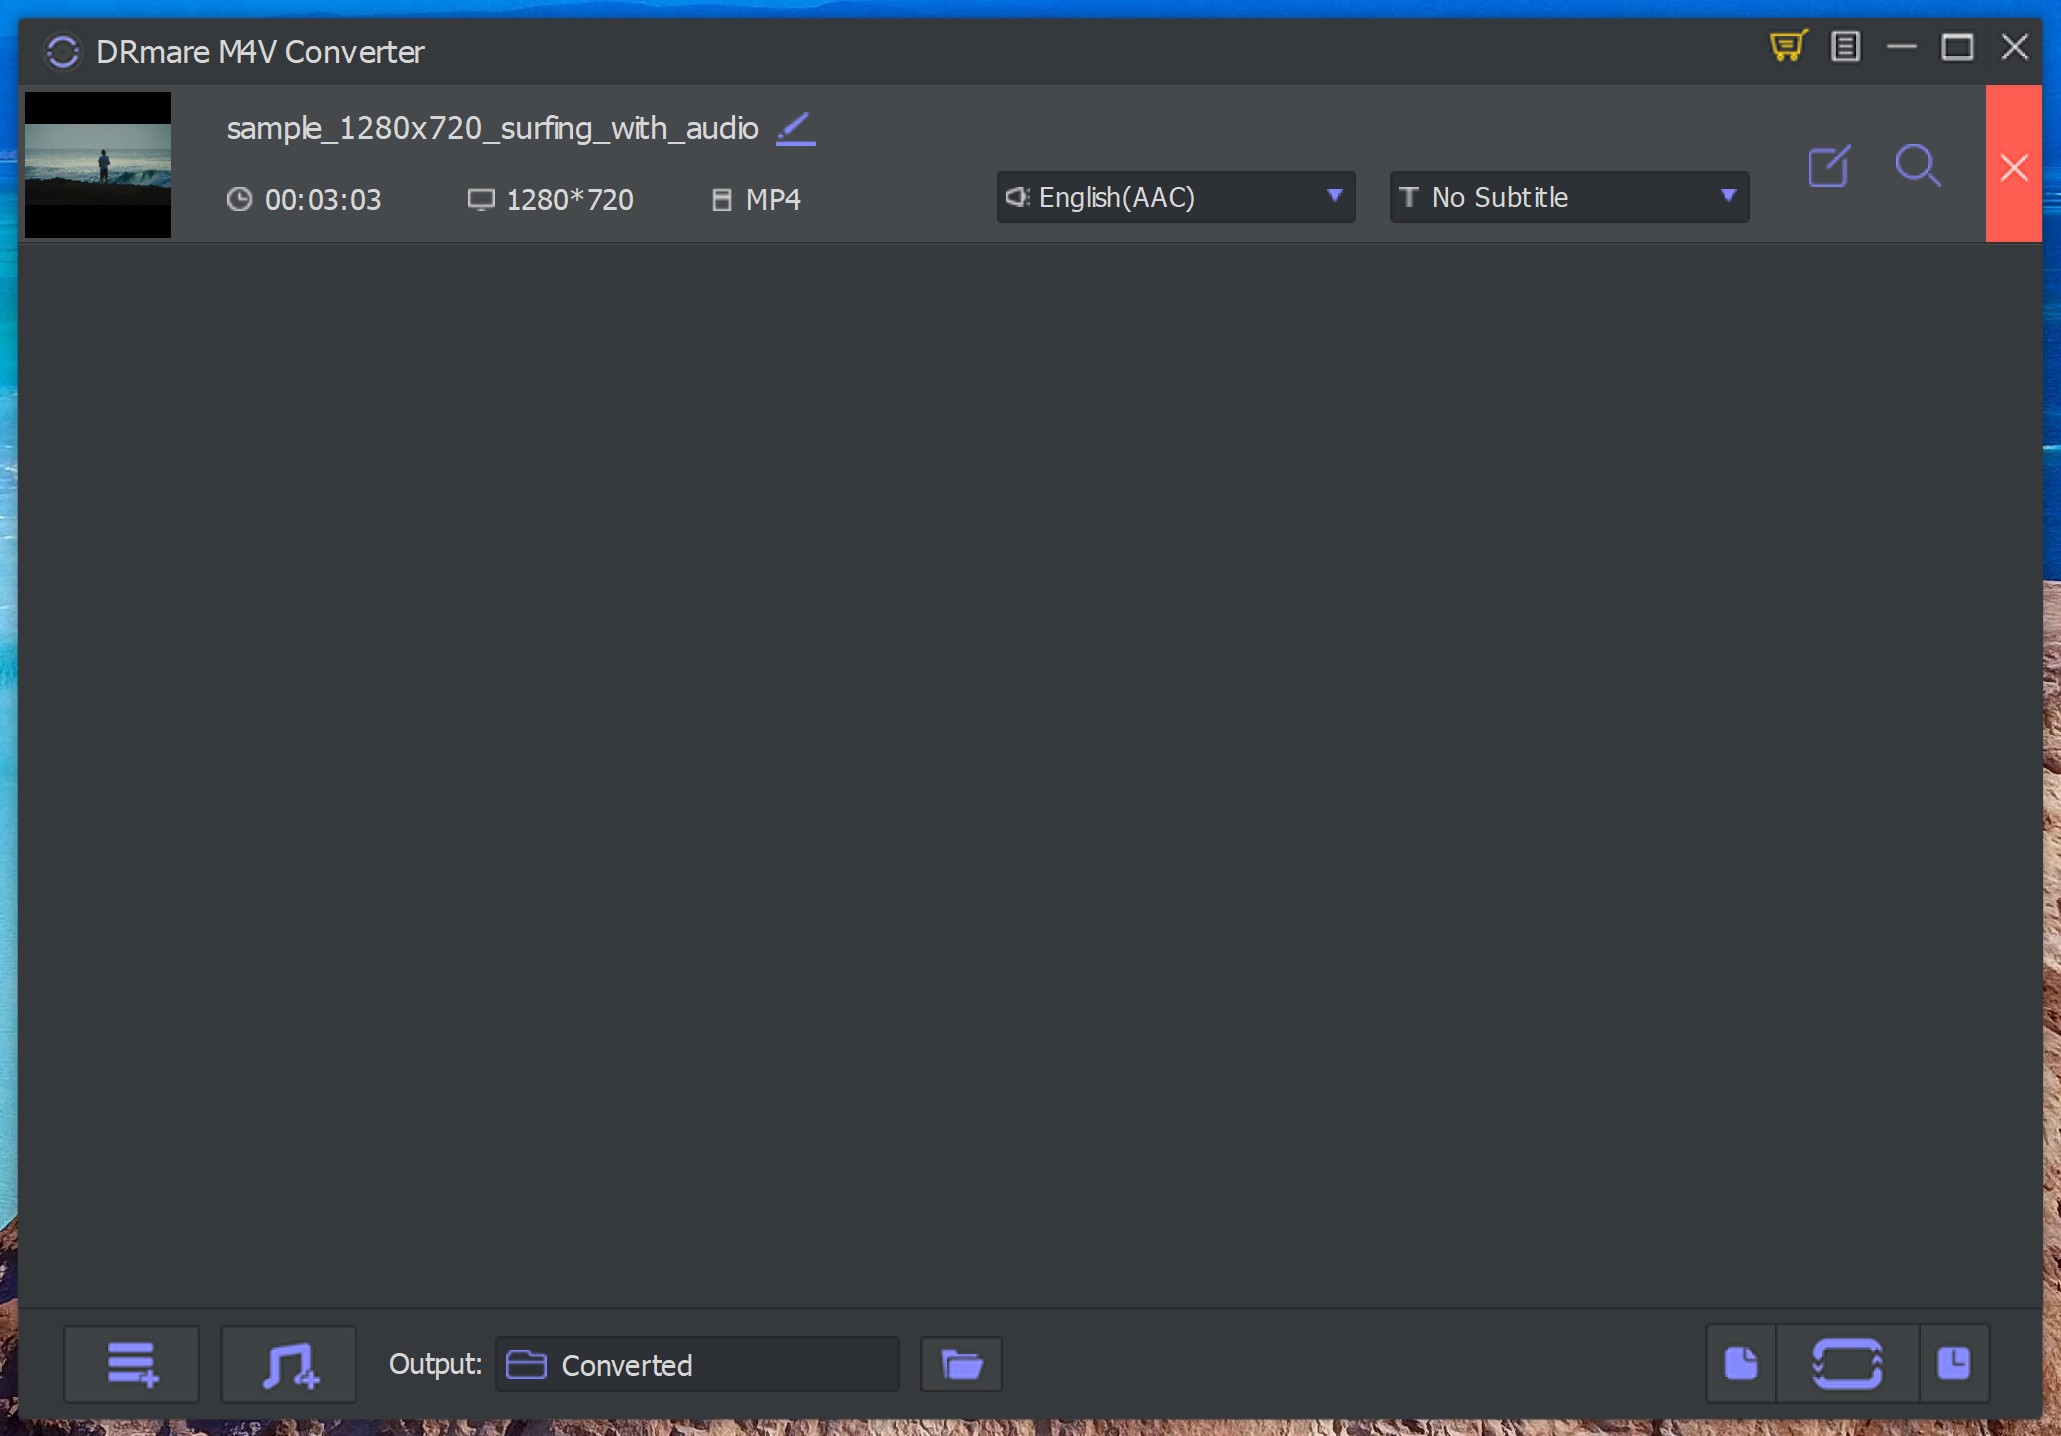Click the 1280*720 resolution text
The height and width of the screenshot is (1436, 2061).
(x=570, y=200)
